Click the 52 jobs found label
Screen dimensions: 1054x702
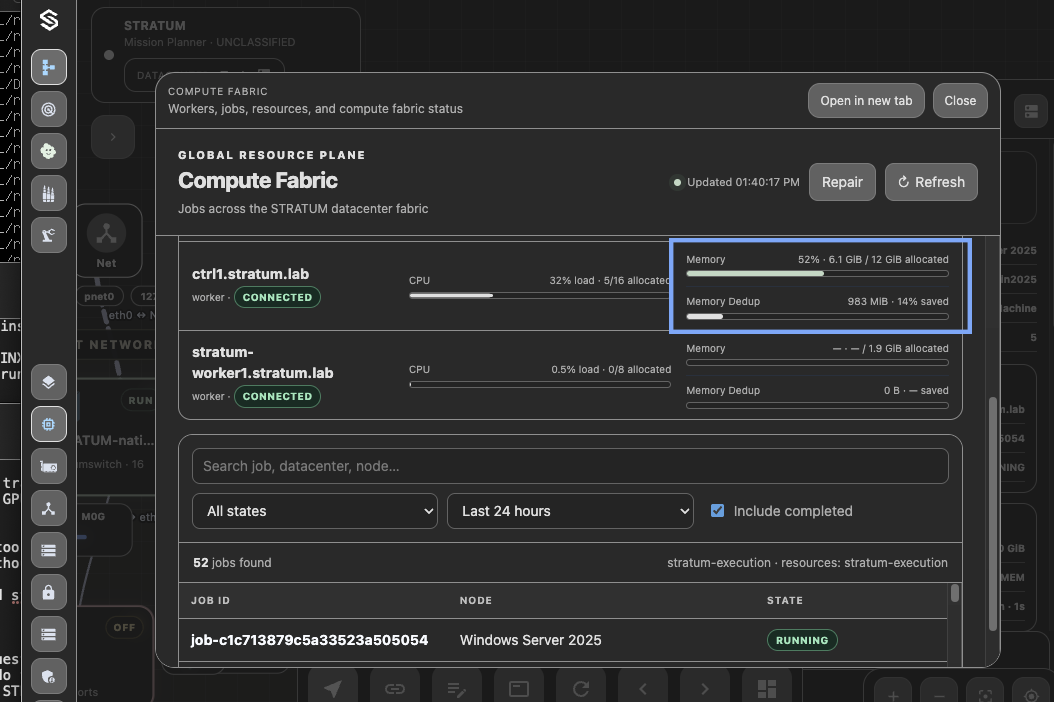(x=232, y=563)
